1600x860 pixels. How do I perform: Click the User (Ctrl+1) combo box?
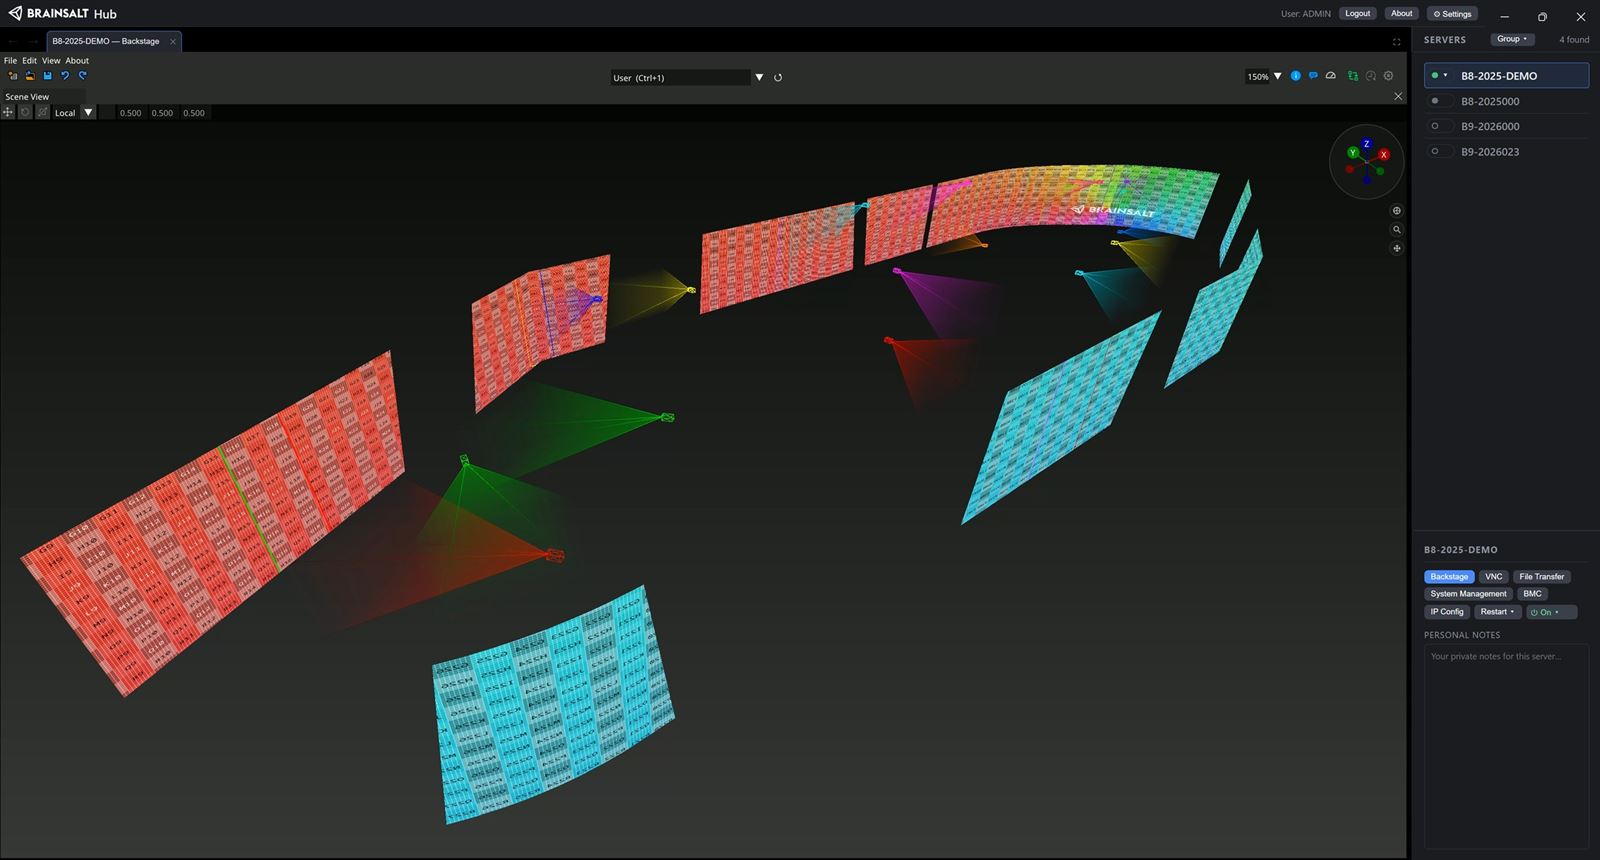680,77
